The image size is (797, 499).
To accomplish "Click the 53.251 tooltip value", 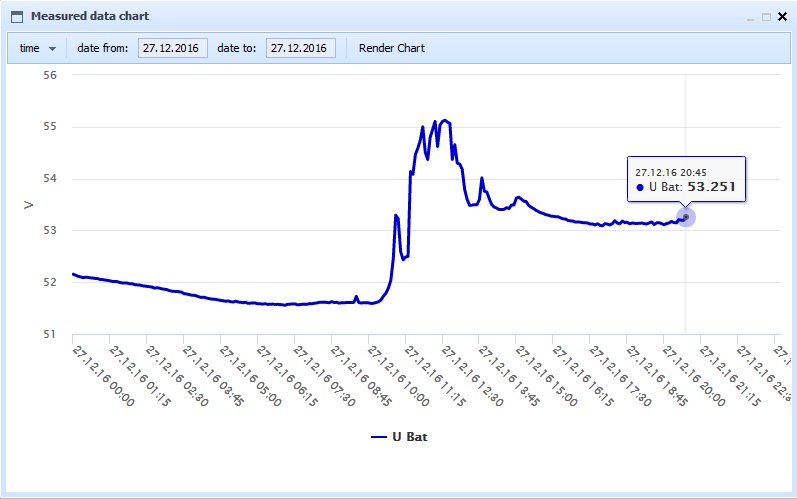I will [x=711, y=187].
